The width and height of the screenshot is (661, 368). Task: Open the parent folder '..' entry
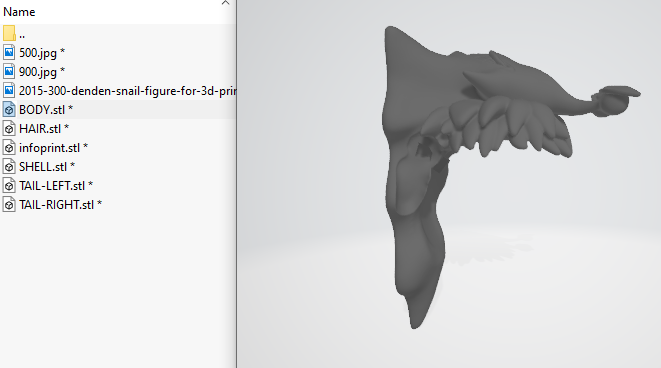tap(118, 34)
